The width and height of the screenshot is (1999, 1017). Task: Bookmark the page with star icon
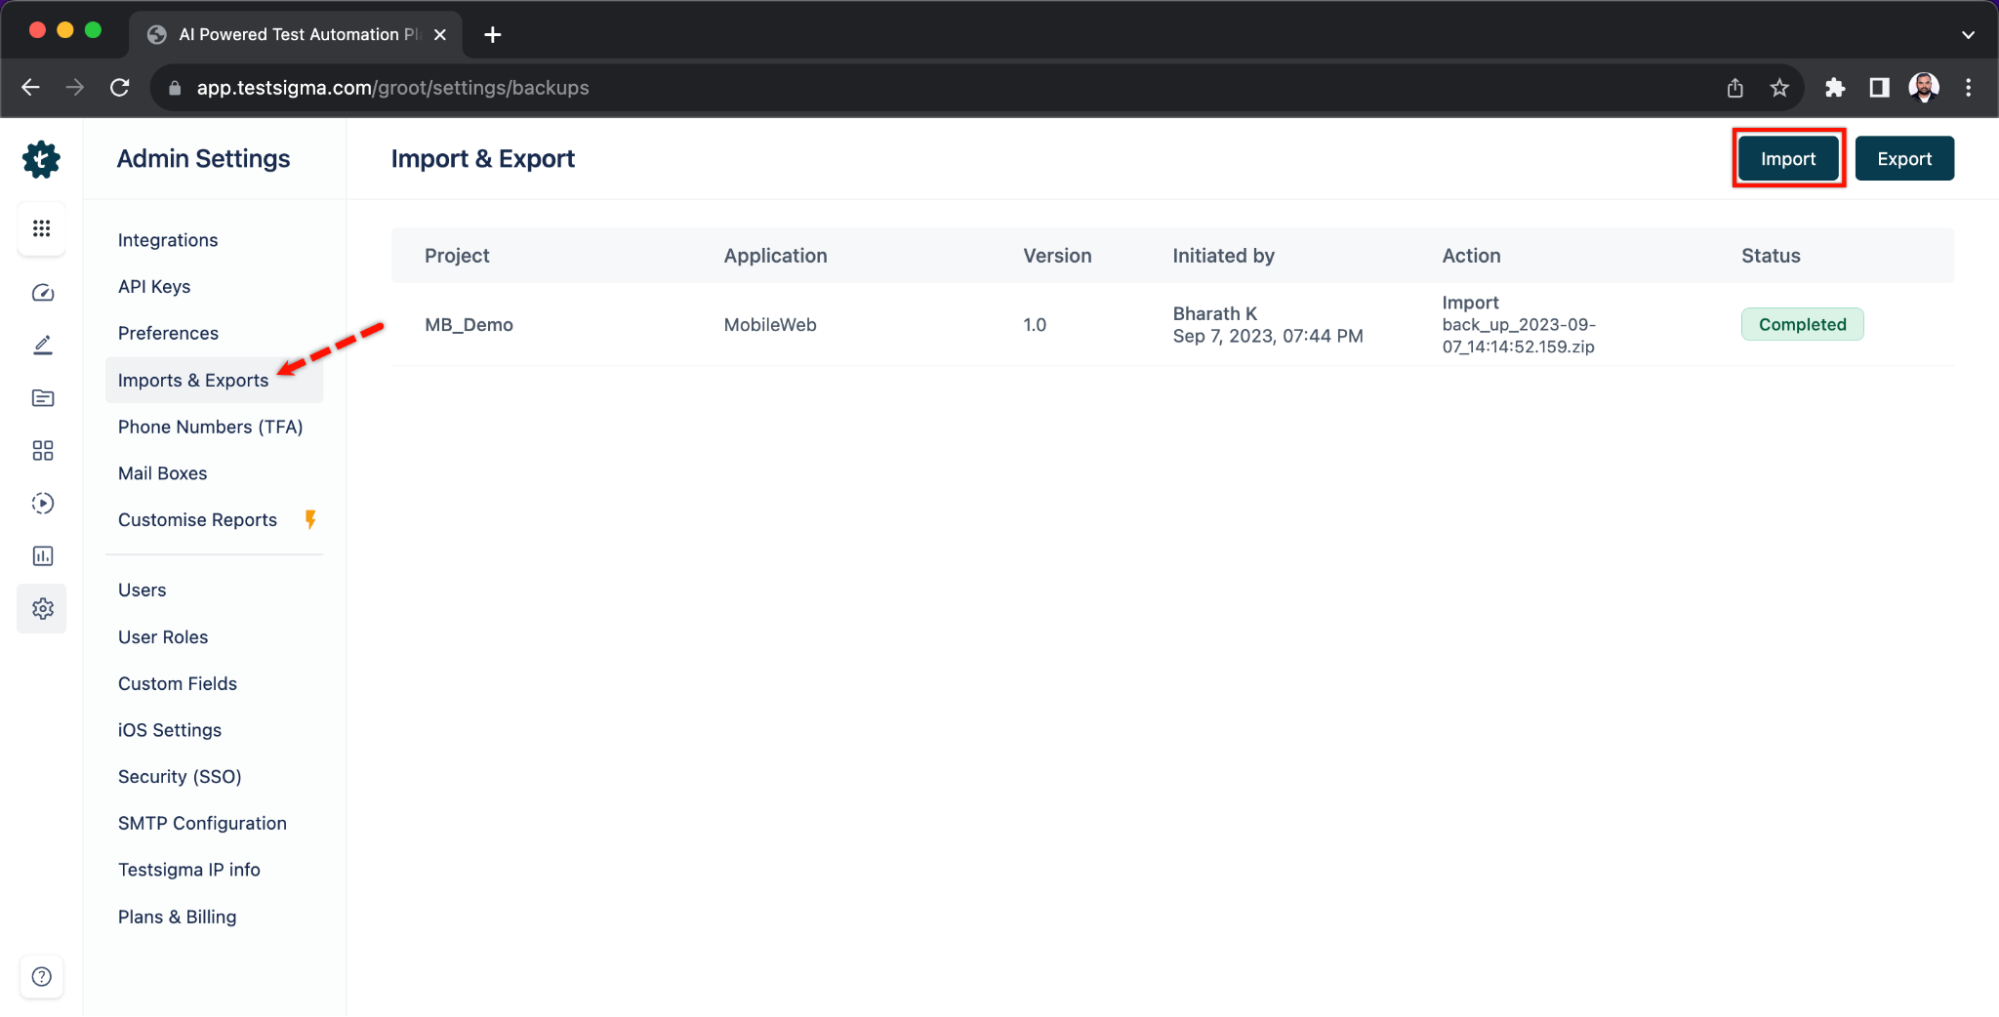coord(1779,88)
